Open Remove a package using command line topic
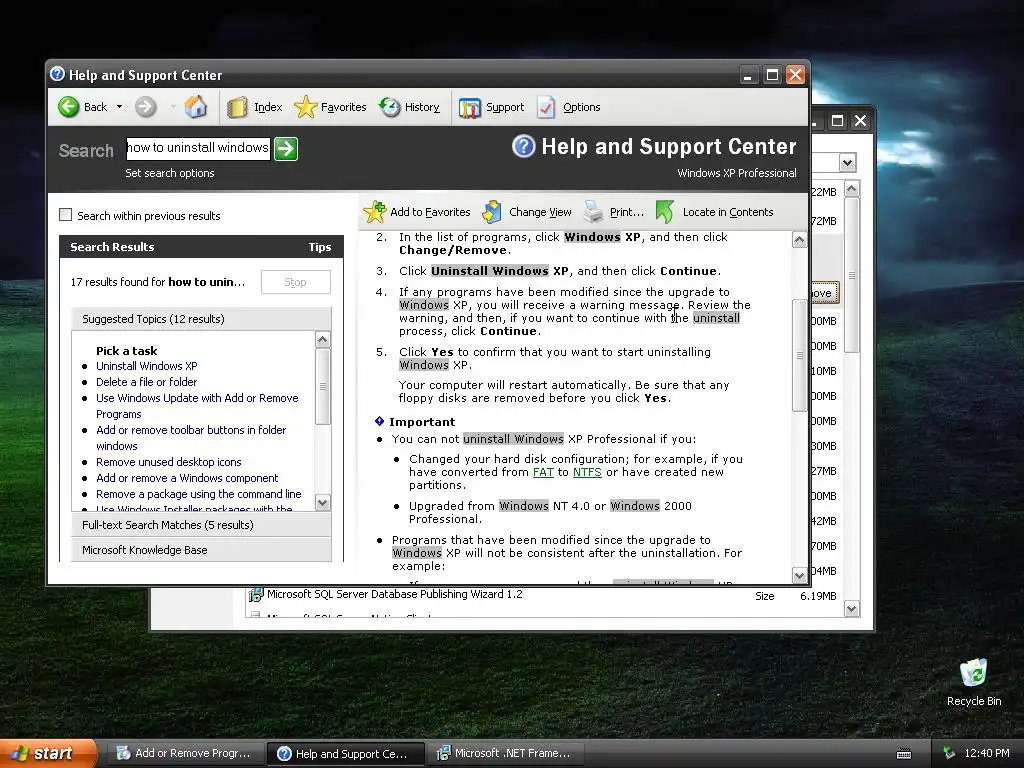 [199, 494]
